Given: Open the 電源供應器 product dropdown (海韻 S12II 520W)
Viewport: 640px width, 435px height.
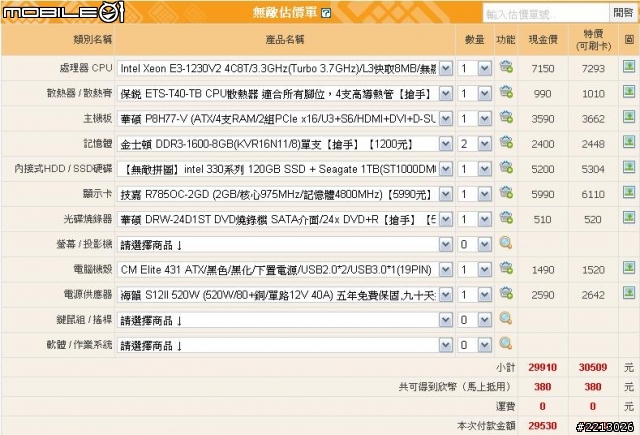Looking at the screenshot, I should (x=285, y=295).
